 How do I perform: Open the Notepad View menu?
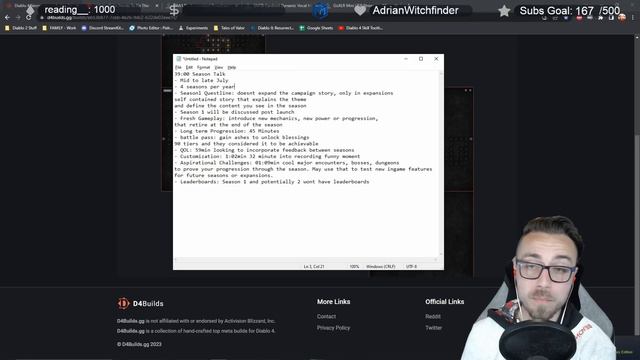219,67
